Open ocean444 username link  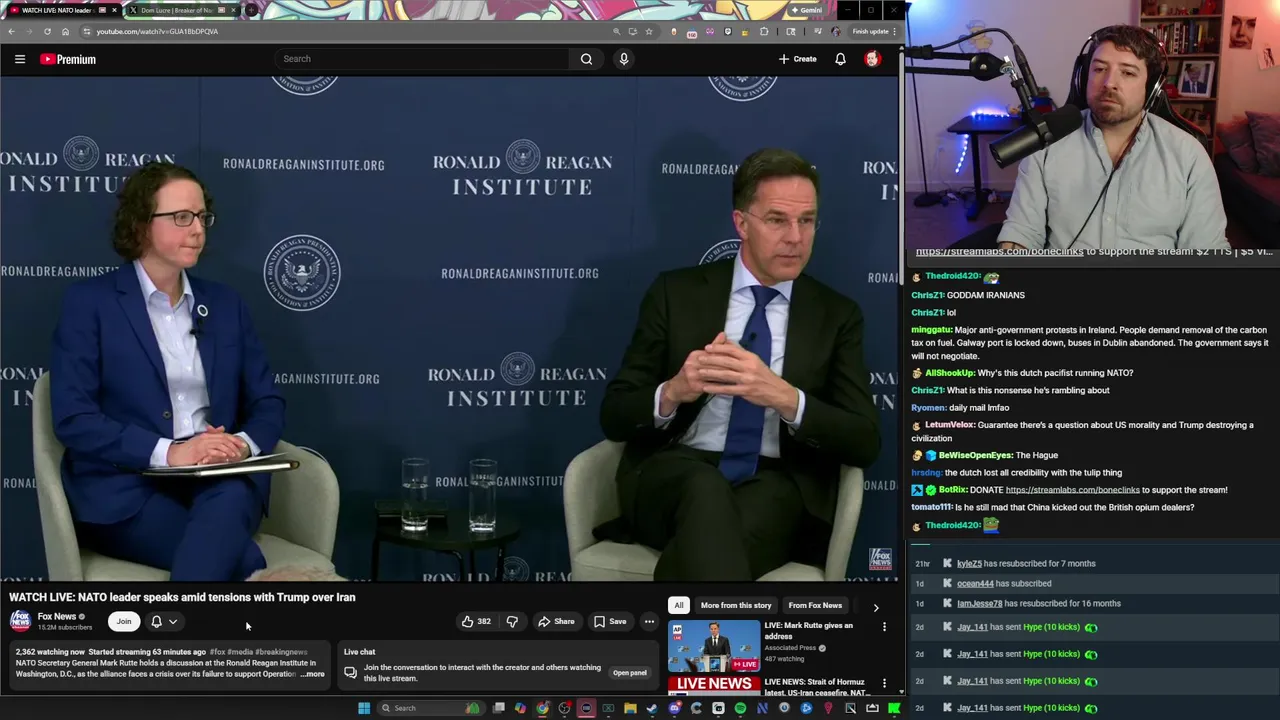point(975,584)
